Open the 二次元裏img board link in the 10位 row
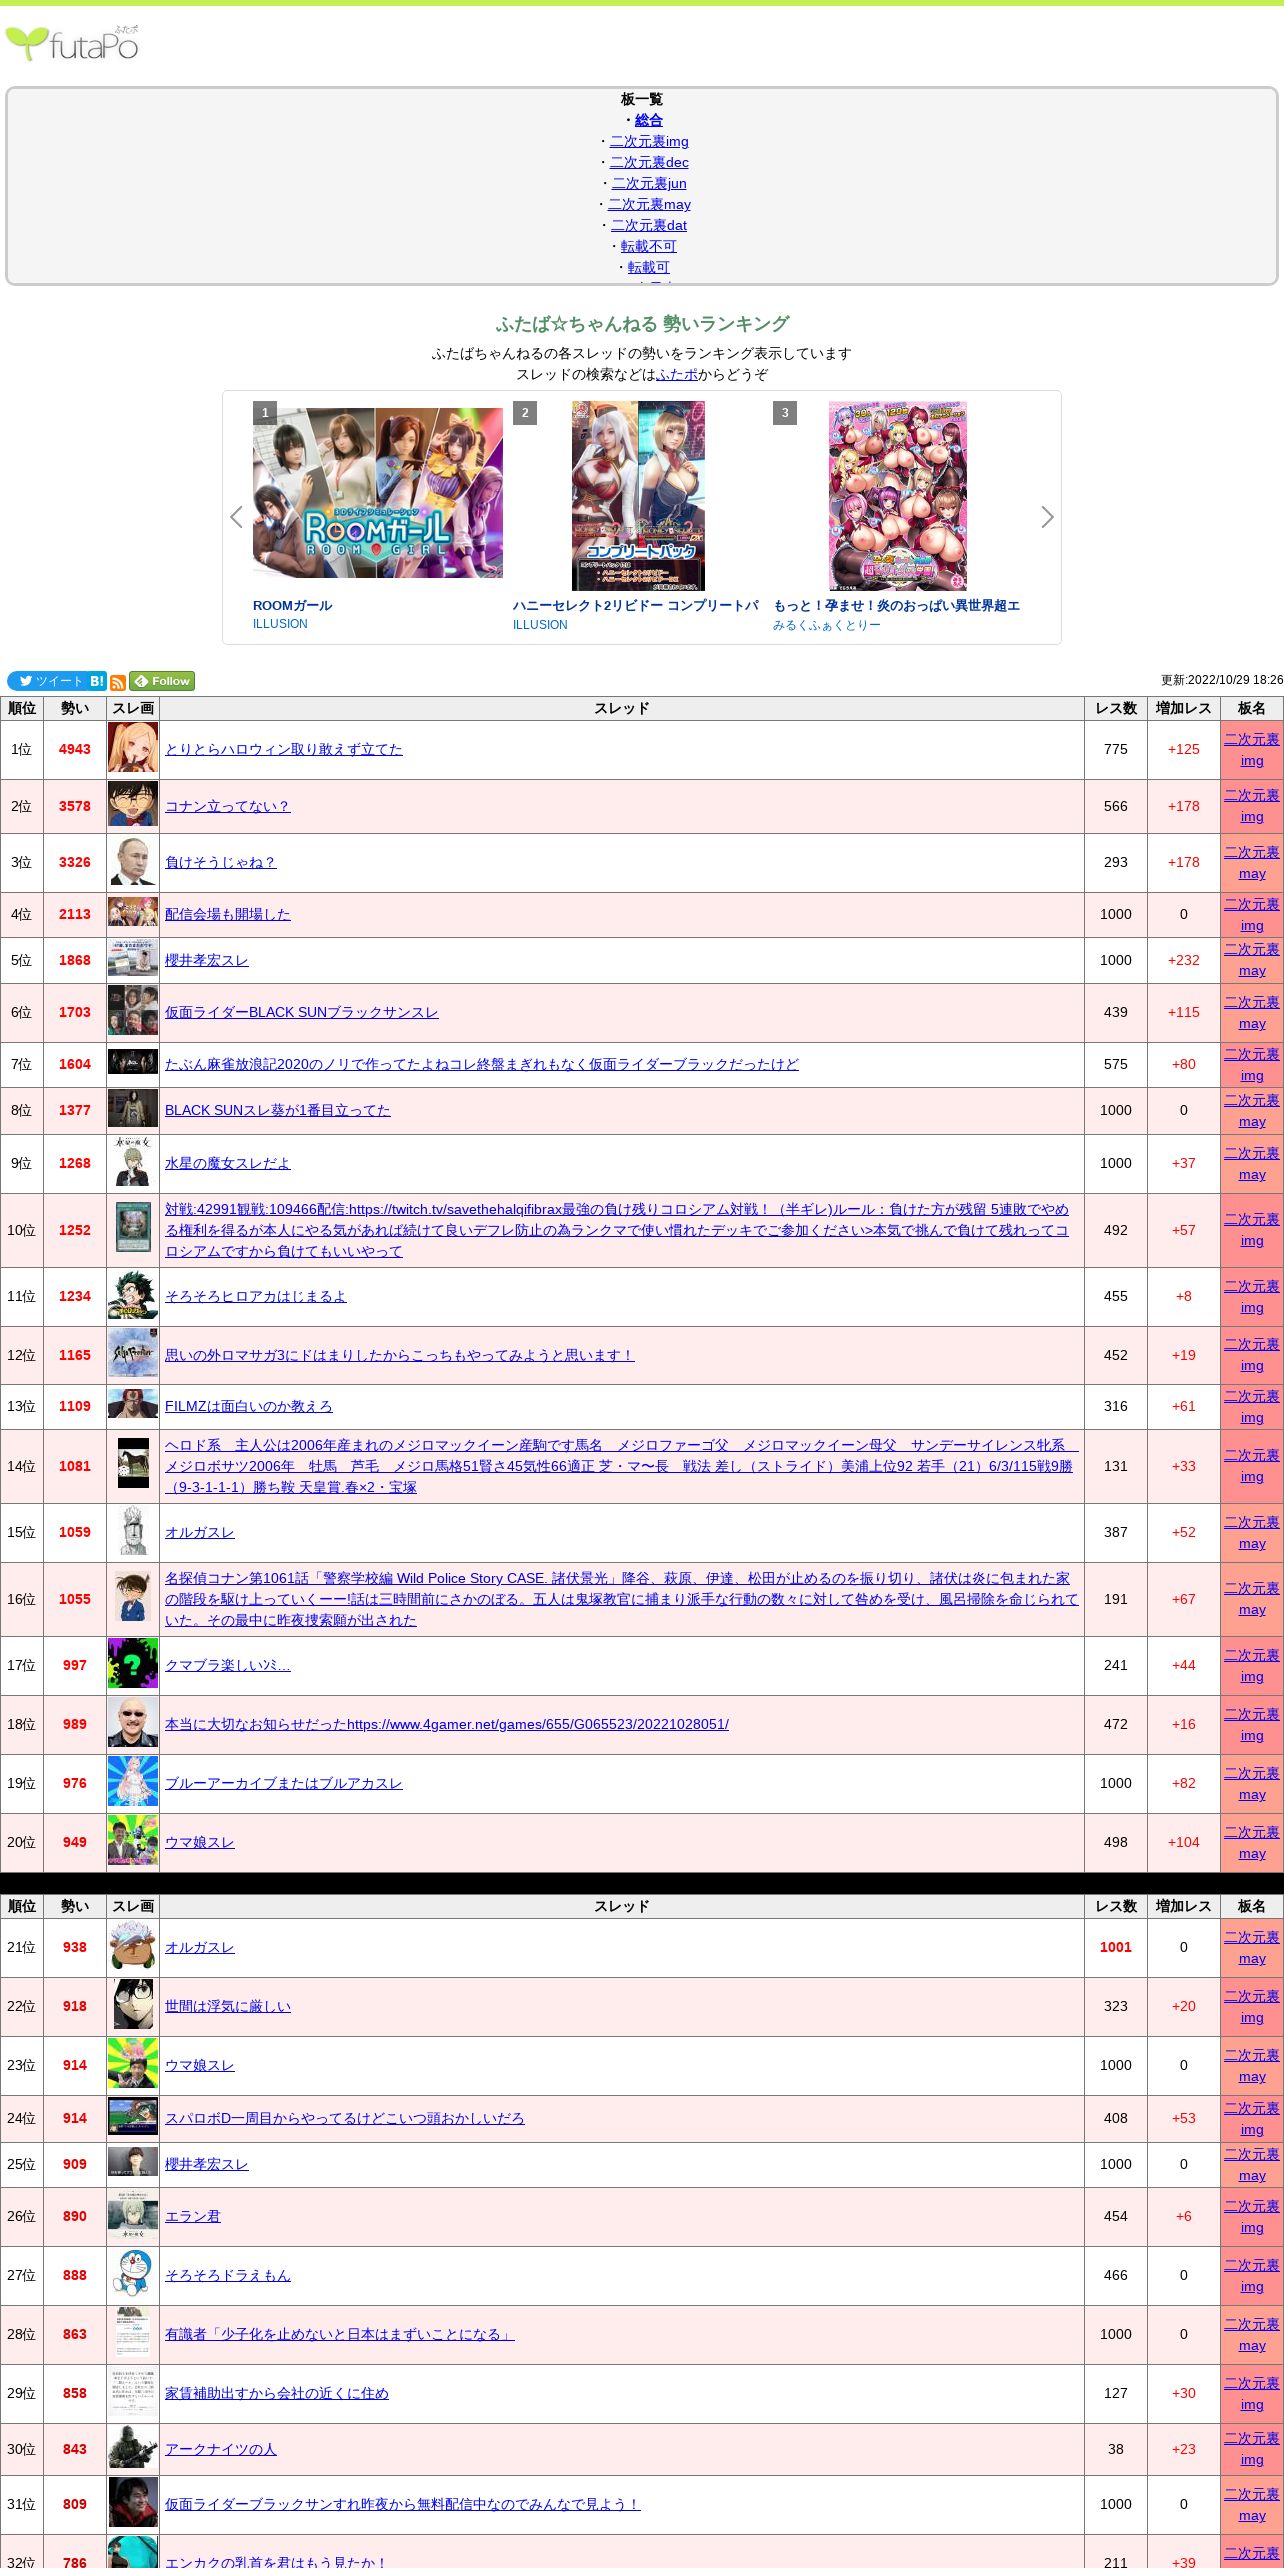 click(1252, 1230)
